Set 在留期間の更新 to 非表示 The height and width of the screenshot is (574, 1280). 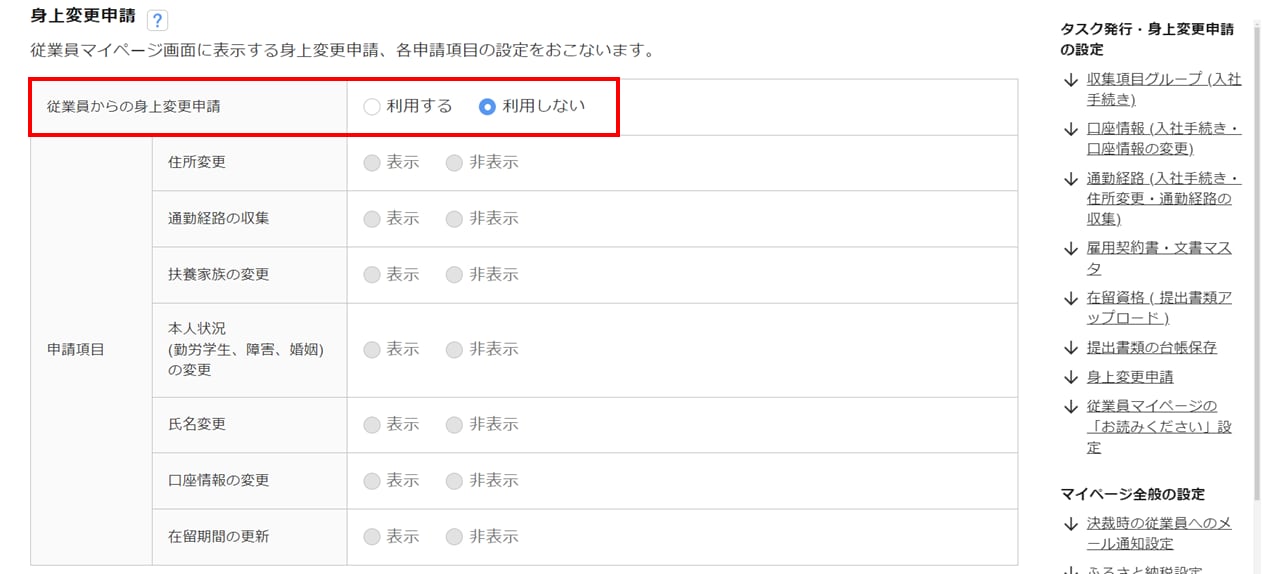(454, 537)
